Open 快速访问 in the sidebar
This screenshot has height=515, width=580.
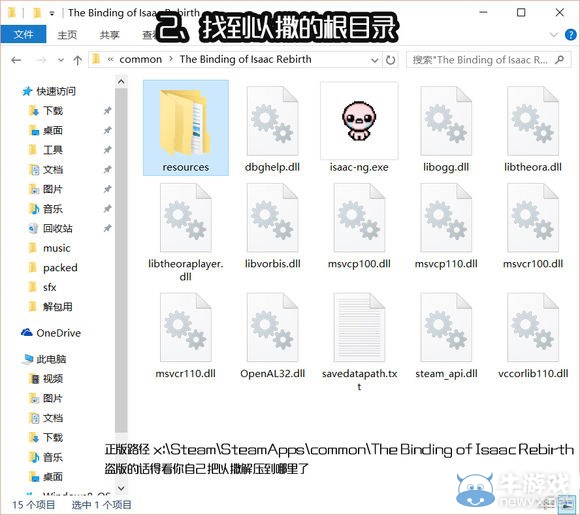[48, 91]
